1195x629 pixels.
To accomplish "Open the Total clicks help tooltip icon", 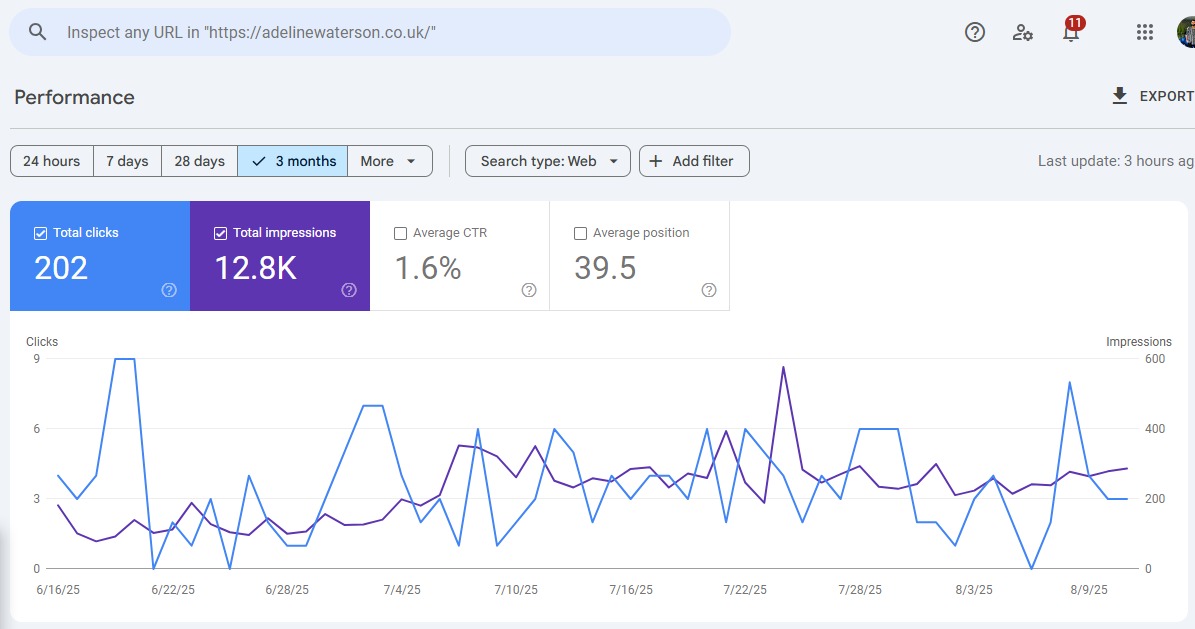I will click(169, 290).
